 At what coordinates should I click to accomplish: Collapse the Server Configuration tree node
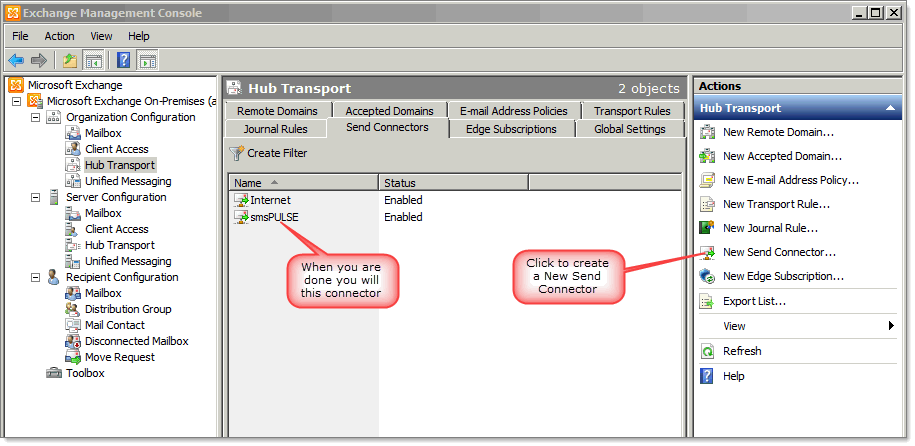(x=36, y=197)
